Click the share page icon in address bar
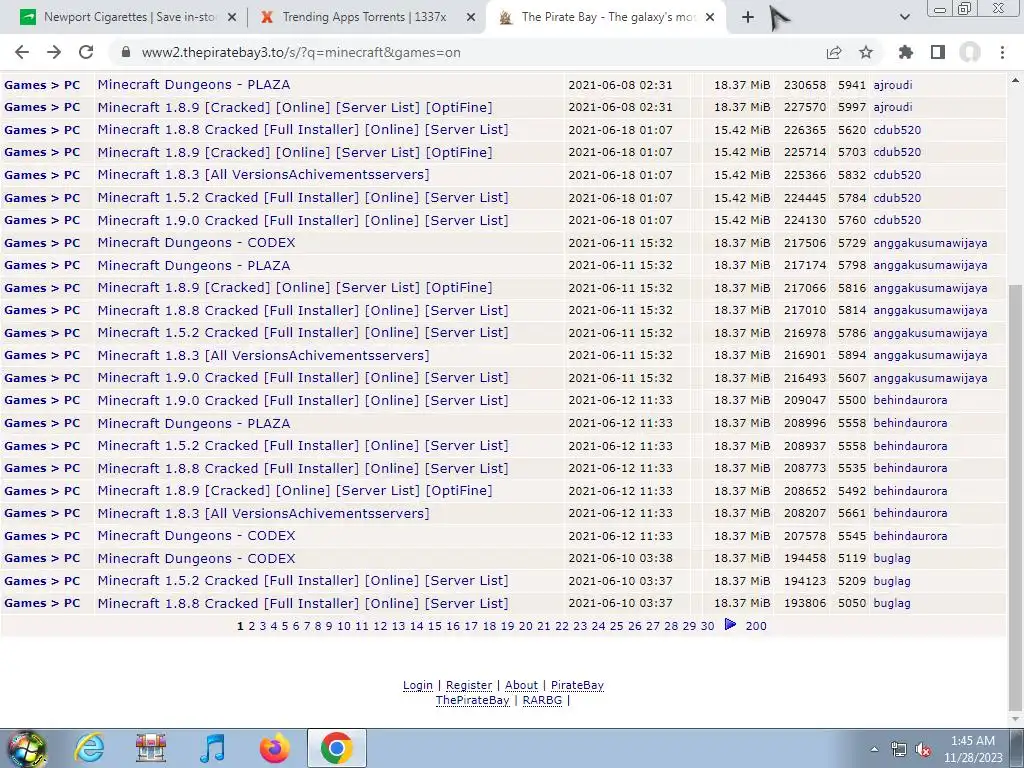Screen dimensions: 1024x768 (834, 52)
